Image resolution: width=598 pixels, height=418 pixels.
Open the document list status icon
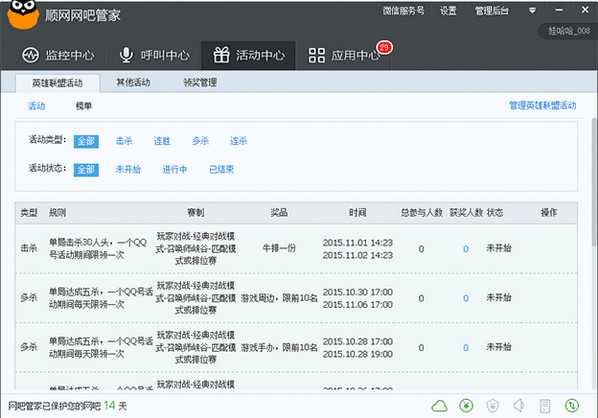click(x=545, y=406)
